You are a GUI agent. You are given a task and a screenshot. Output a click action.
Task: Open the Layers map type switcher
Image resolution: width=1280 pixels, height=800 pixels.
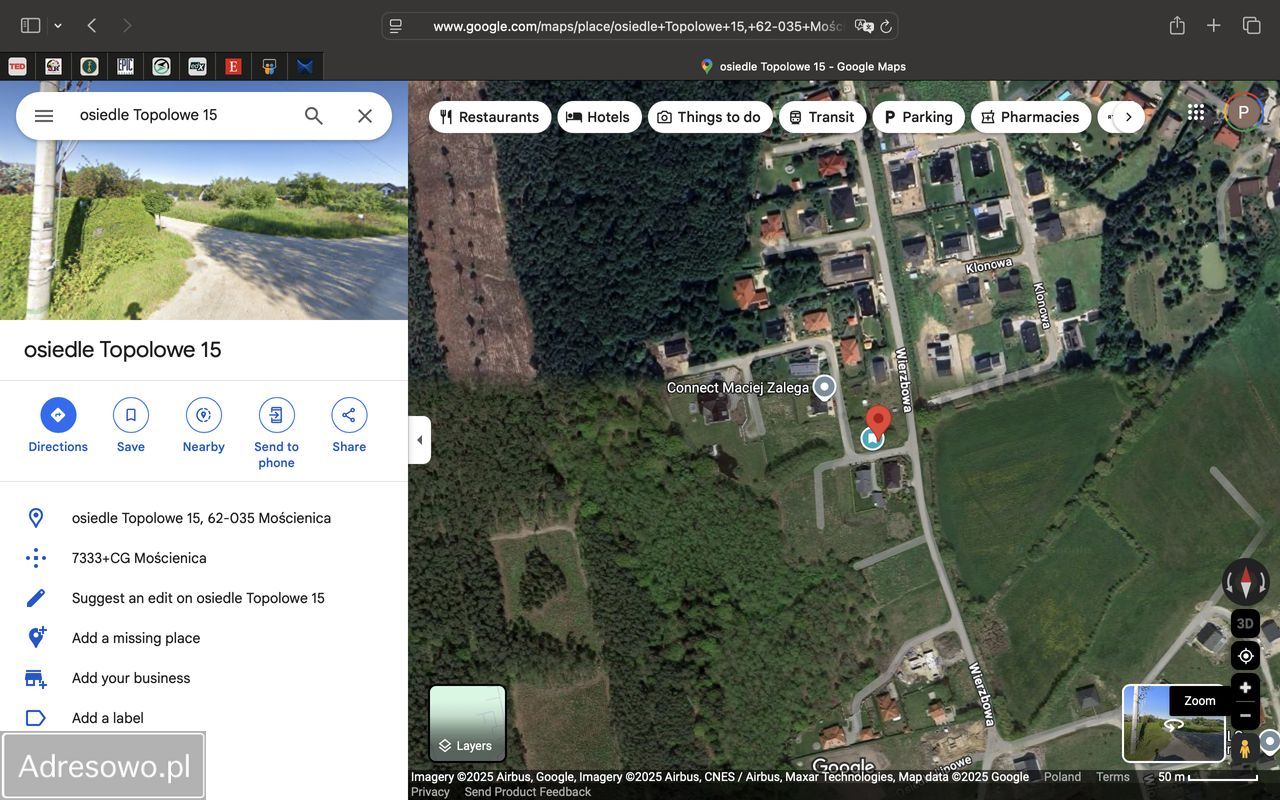pyautogui.click(x=467, y=723)
